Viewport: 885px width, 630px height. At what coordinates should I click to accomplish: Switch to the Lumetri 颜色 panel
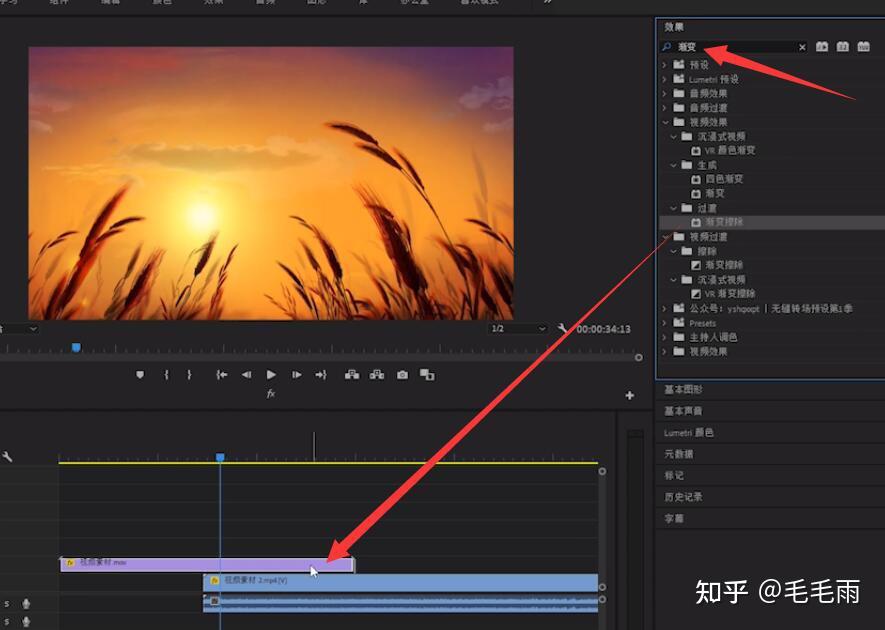click(692, 433)
